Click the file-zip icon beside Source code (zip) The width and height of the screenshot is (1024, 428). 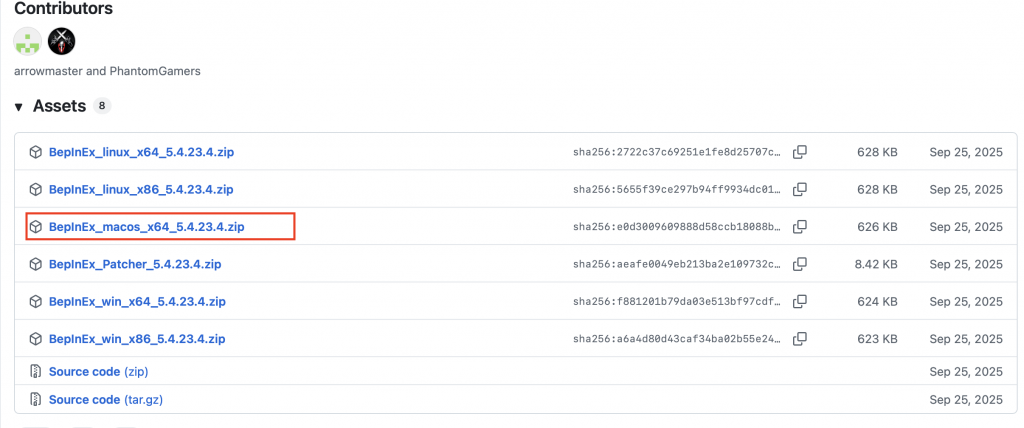pos(35,371)
